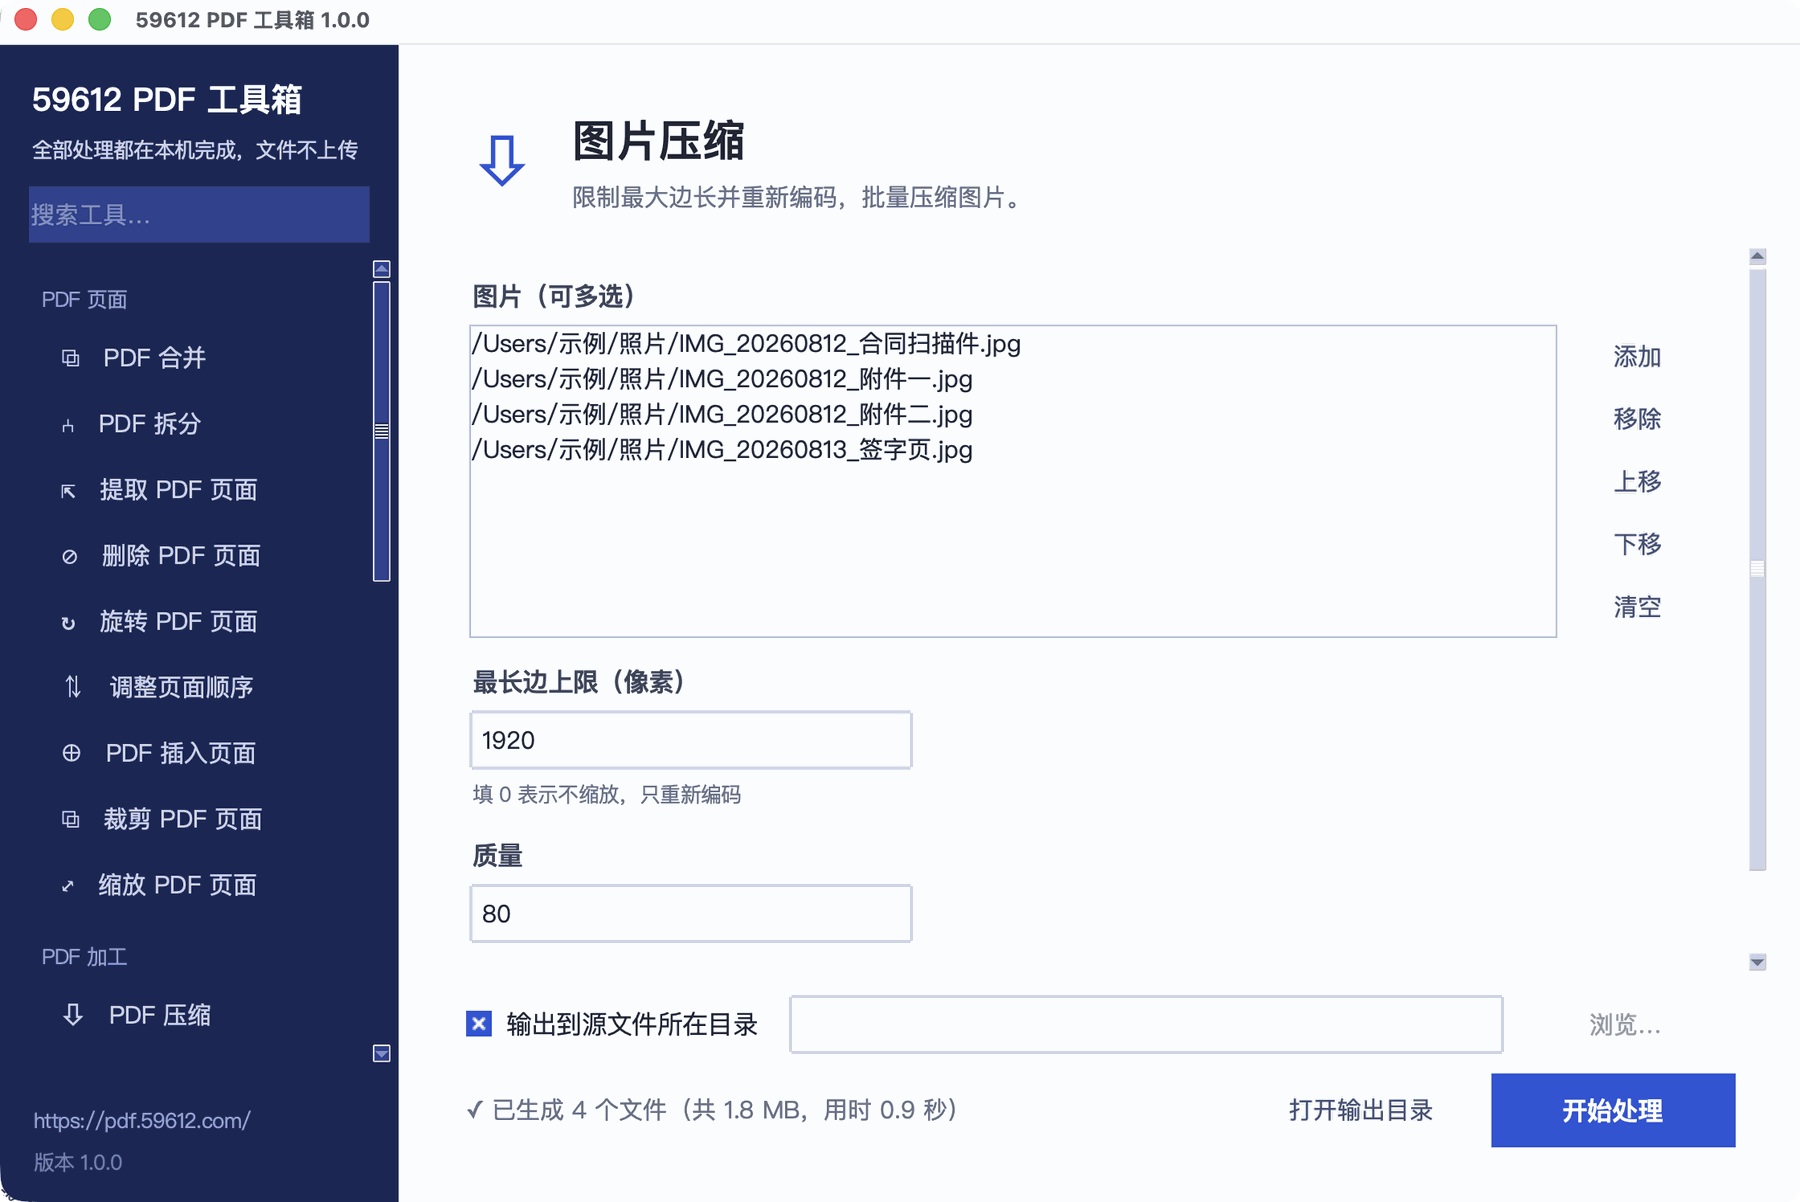
Task: Click 添加 to add images
Action: coord(1637,357)
